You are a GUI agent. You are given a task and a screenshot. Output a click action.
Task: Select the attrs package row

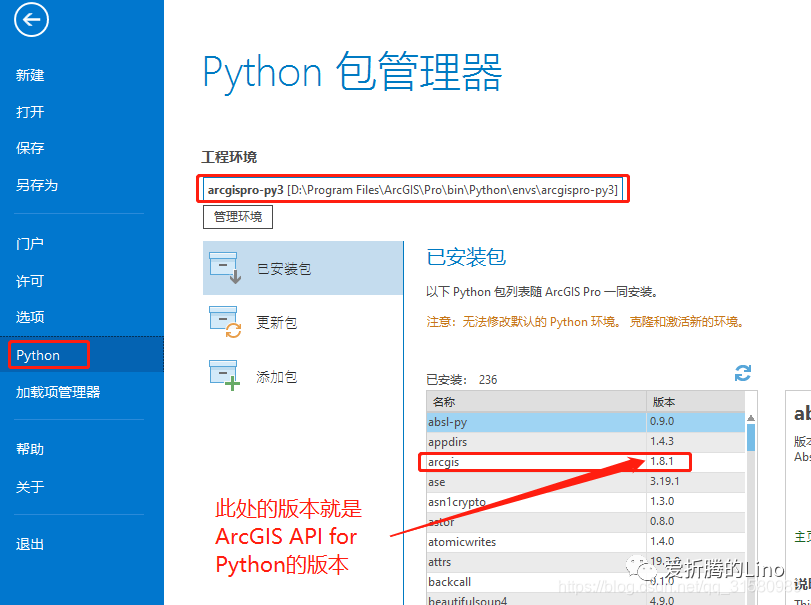coord(585,562)
